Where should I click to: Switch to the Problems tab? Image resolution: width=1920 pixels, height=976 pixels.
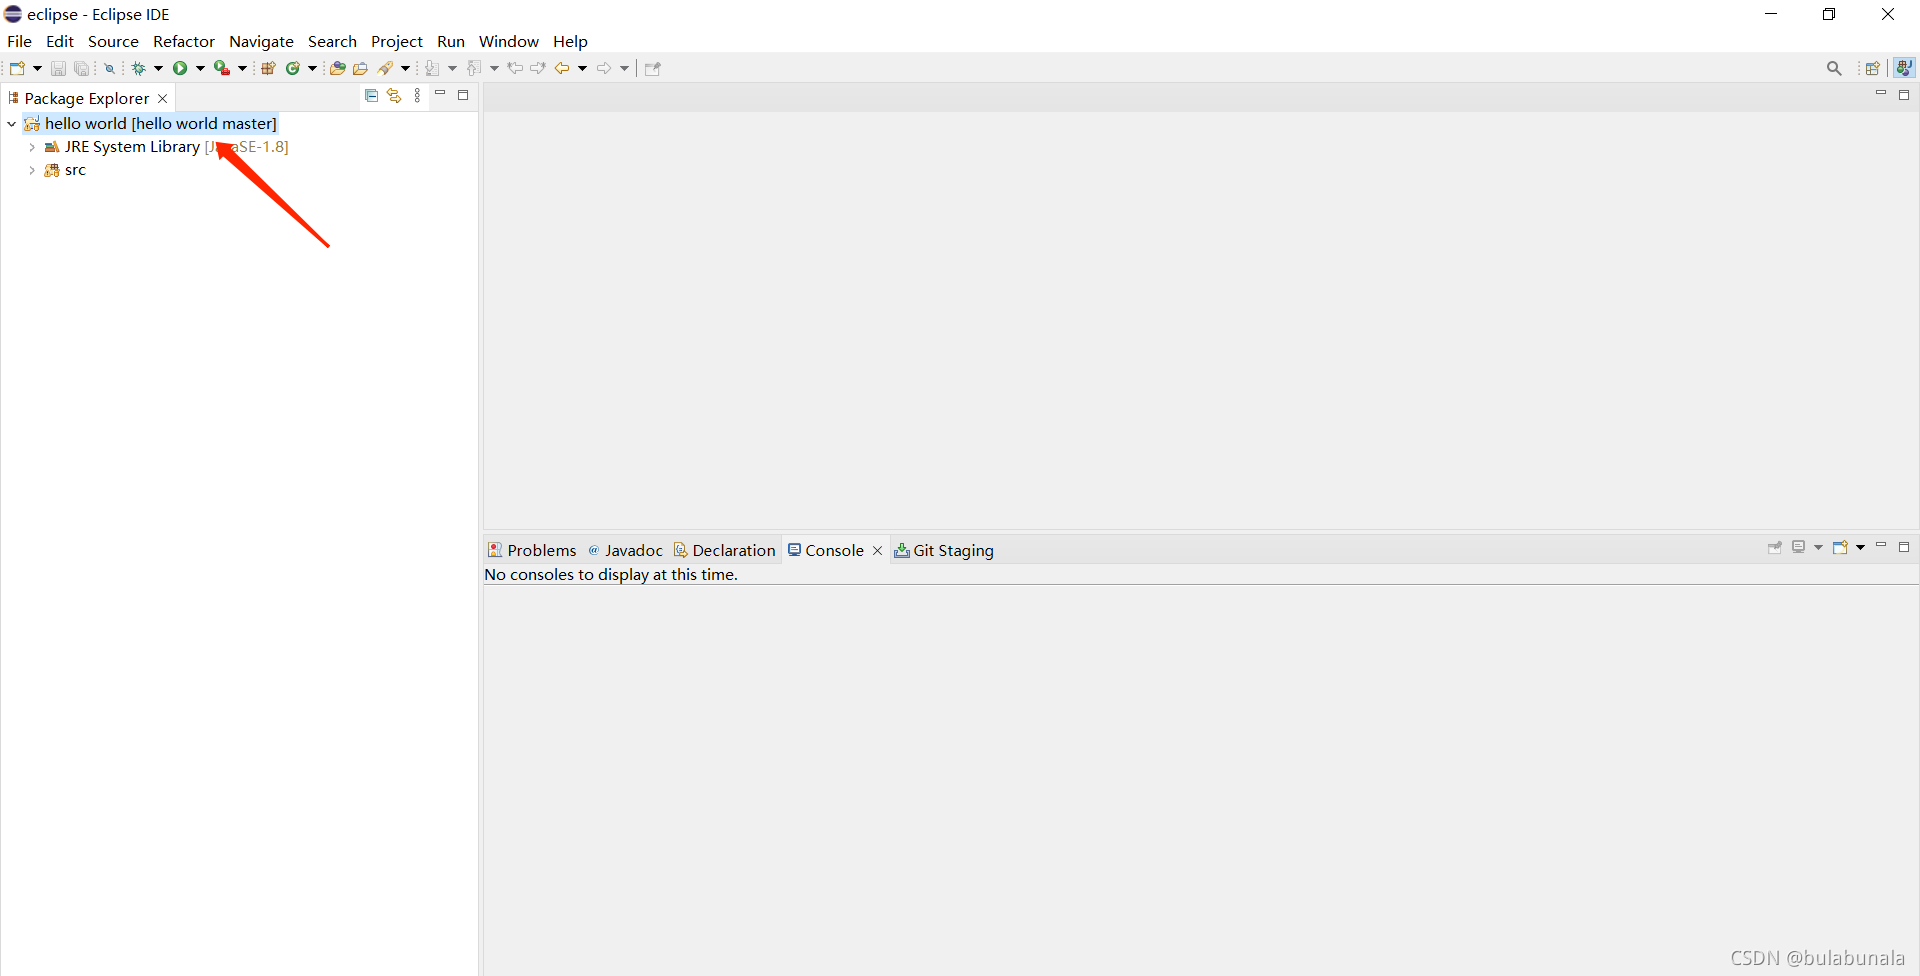click(532, 550)
